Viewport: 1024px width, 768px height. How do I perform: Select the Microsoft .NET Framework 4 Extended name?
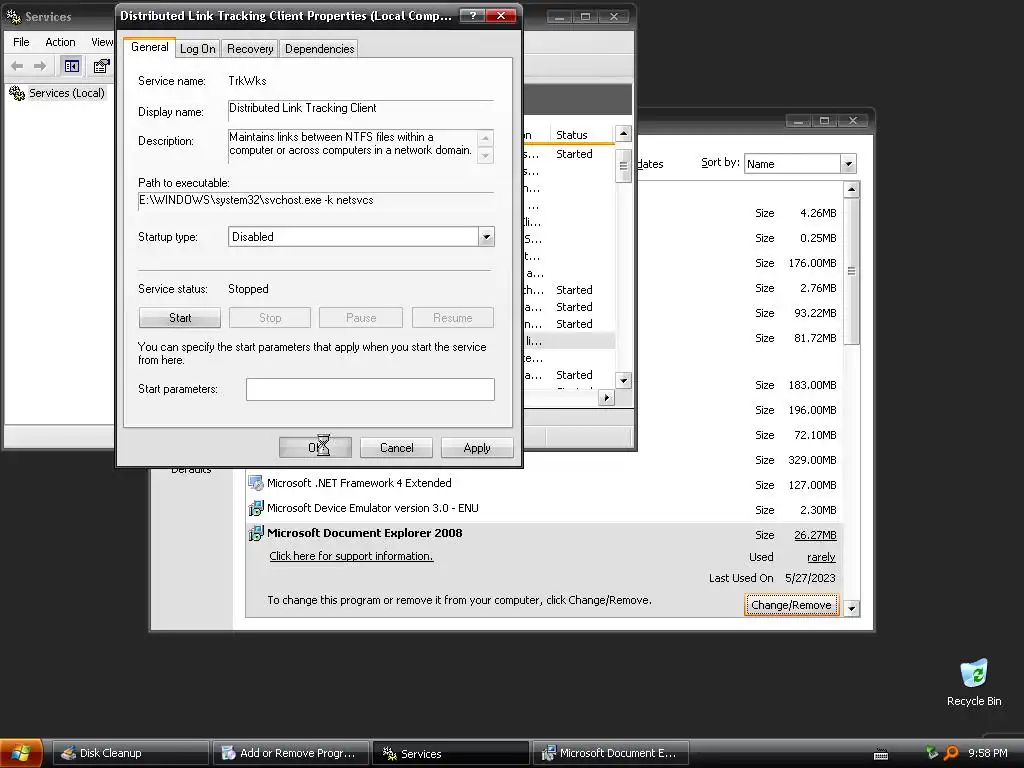click(x=359, y=483)
